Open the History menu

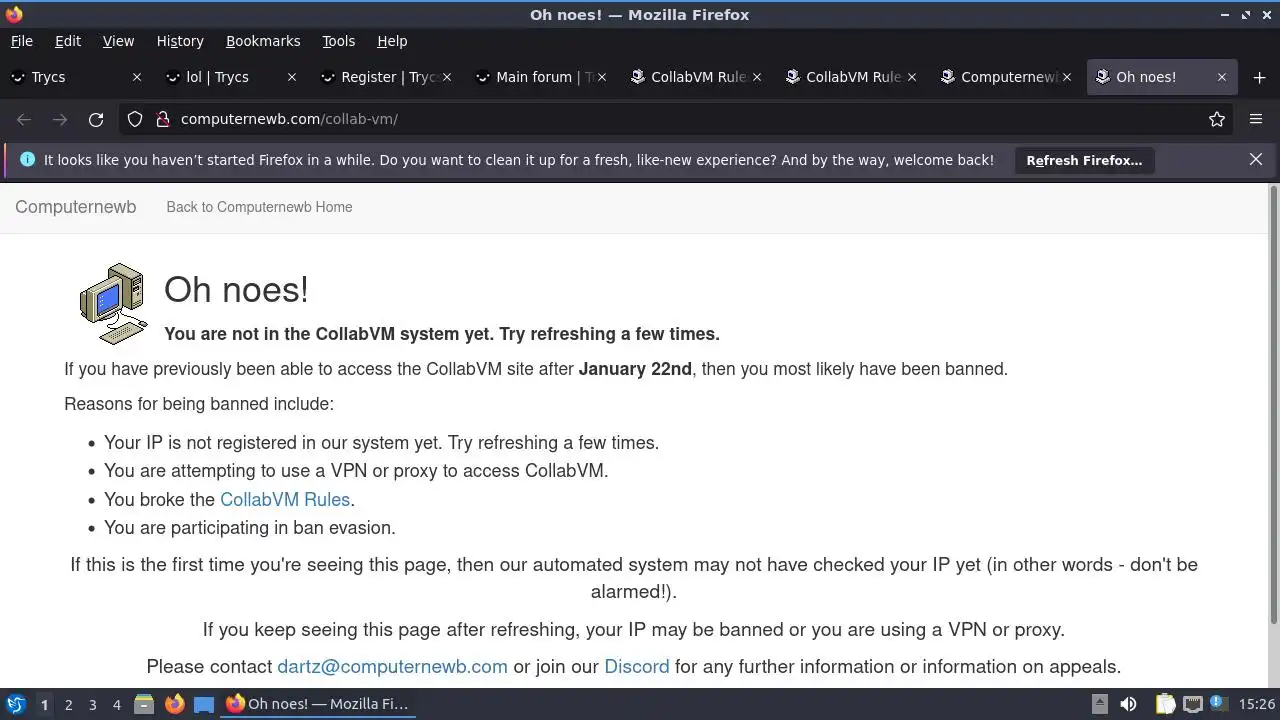point(180,41)
